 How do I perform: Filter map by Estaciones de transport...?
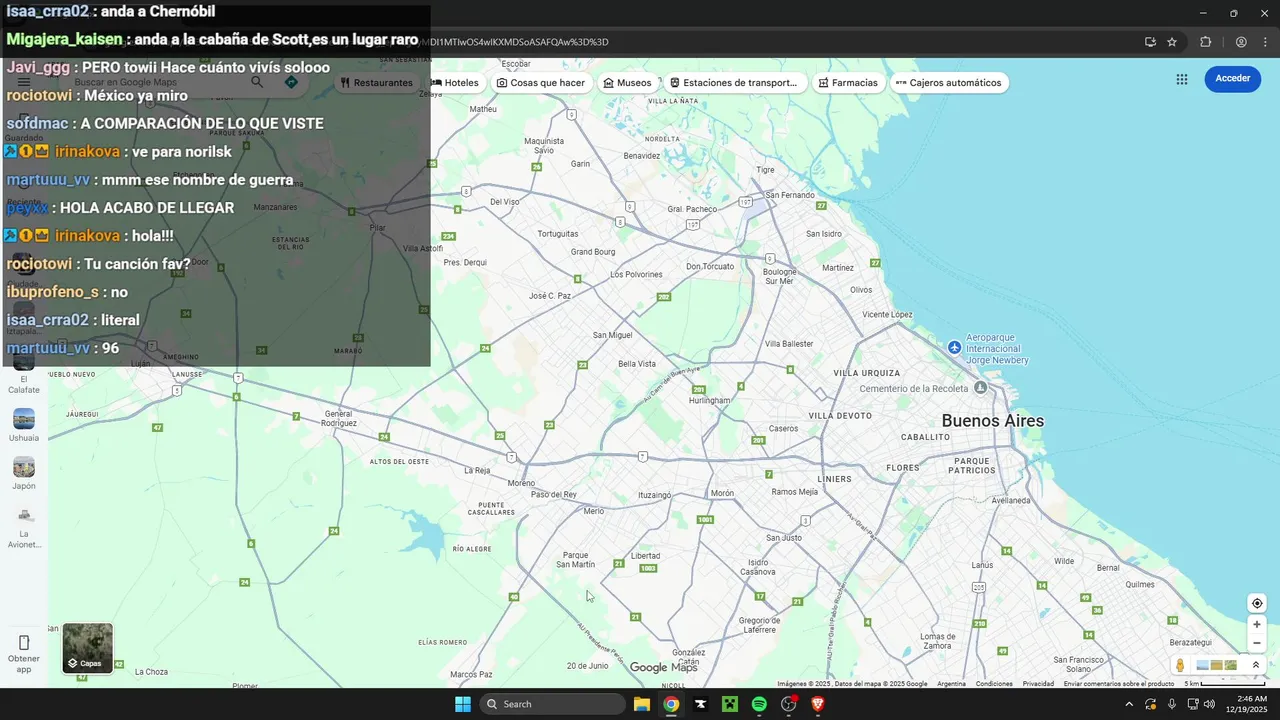[x=733, y=83]
